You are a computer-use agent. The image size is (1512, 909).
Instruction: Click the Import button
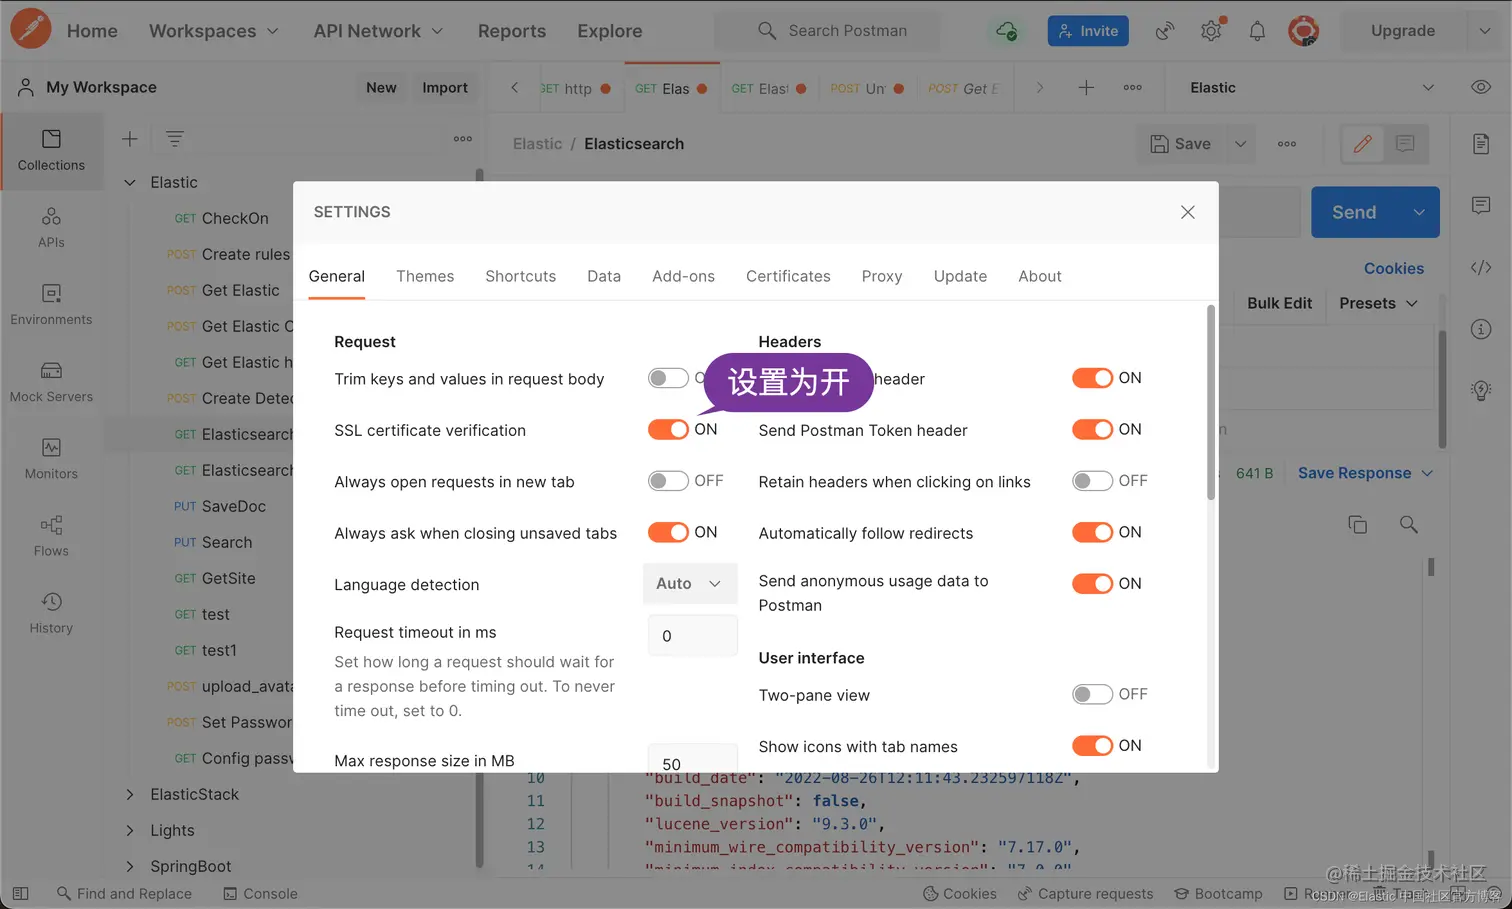pyautogui.click(x=445, y=88)
